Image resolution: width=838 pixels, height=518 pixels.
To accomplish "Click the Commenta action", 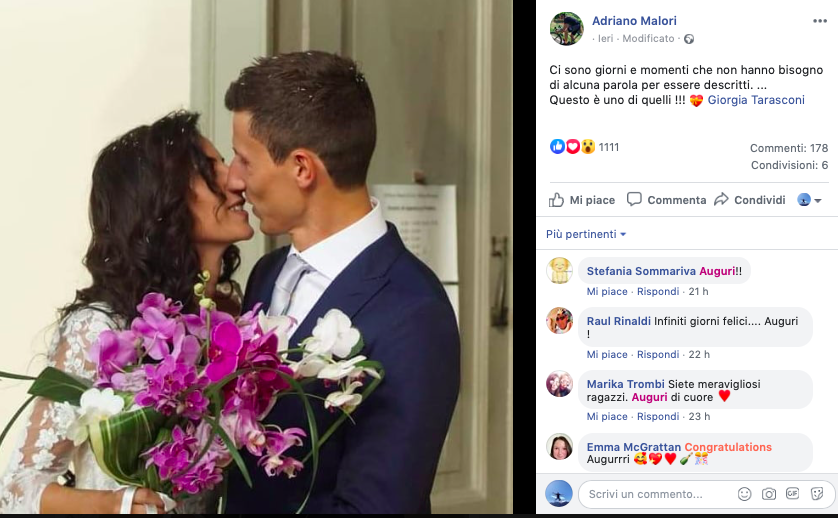I will tap(666, 200).
